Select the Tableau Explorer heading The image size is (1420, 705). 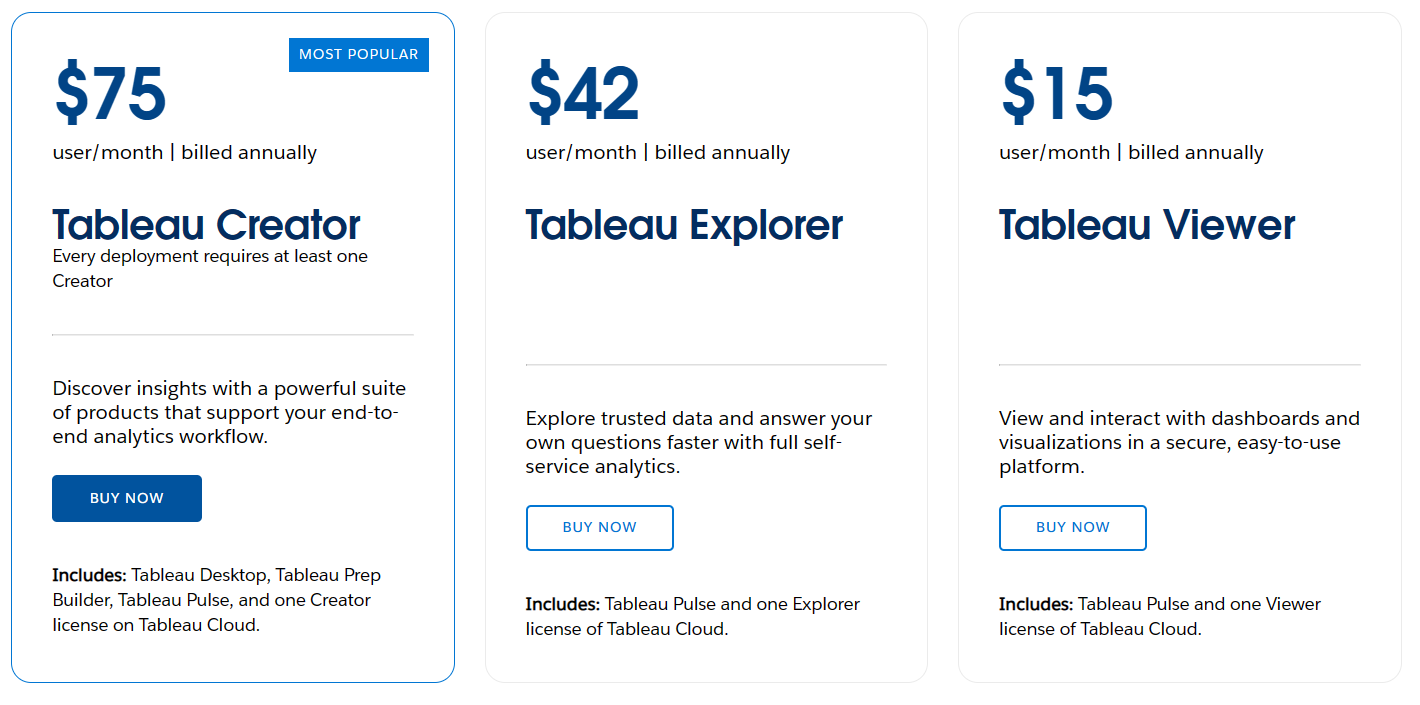coord(683,224)
